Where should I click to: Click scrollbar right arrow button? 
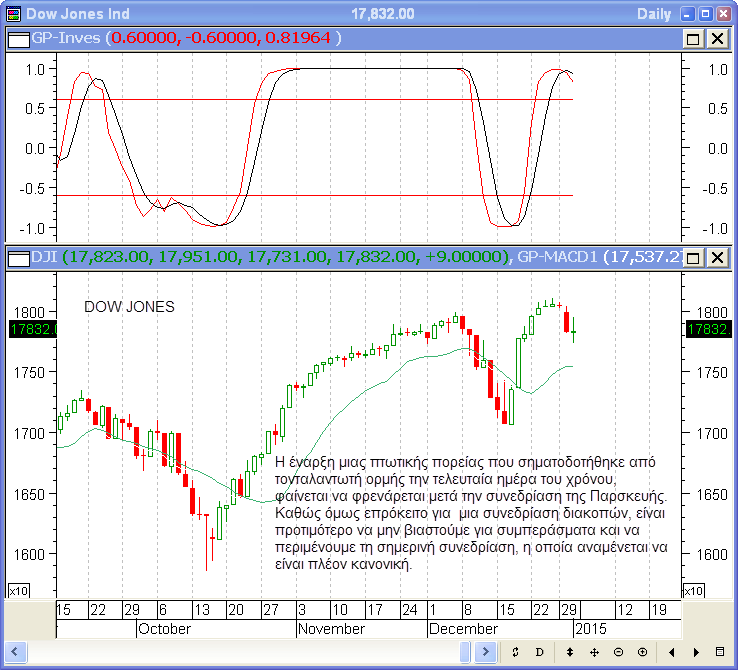point(485,652)
